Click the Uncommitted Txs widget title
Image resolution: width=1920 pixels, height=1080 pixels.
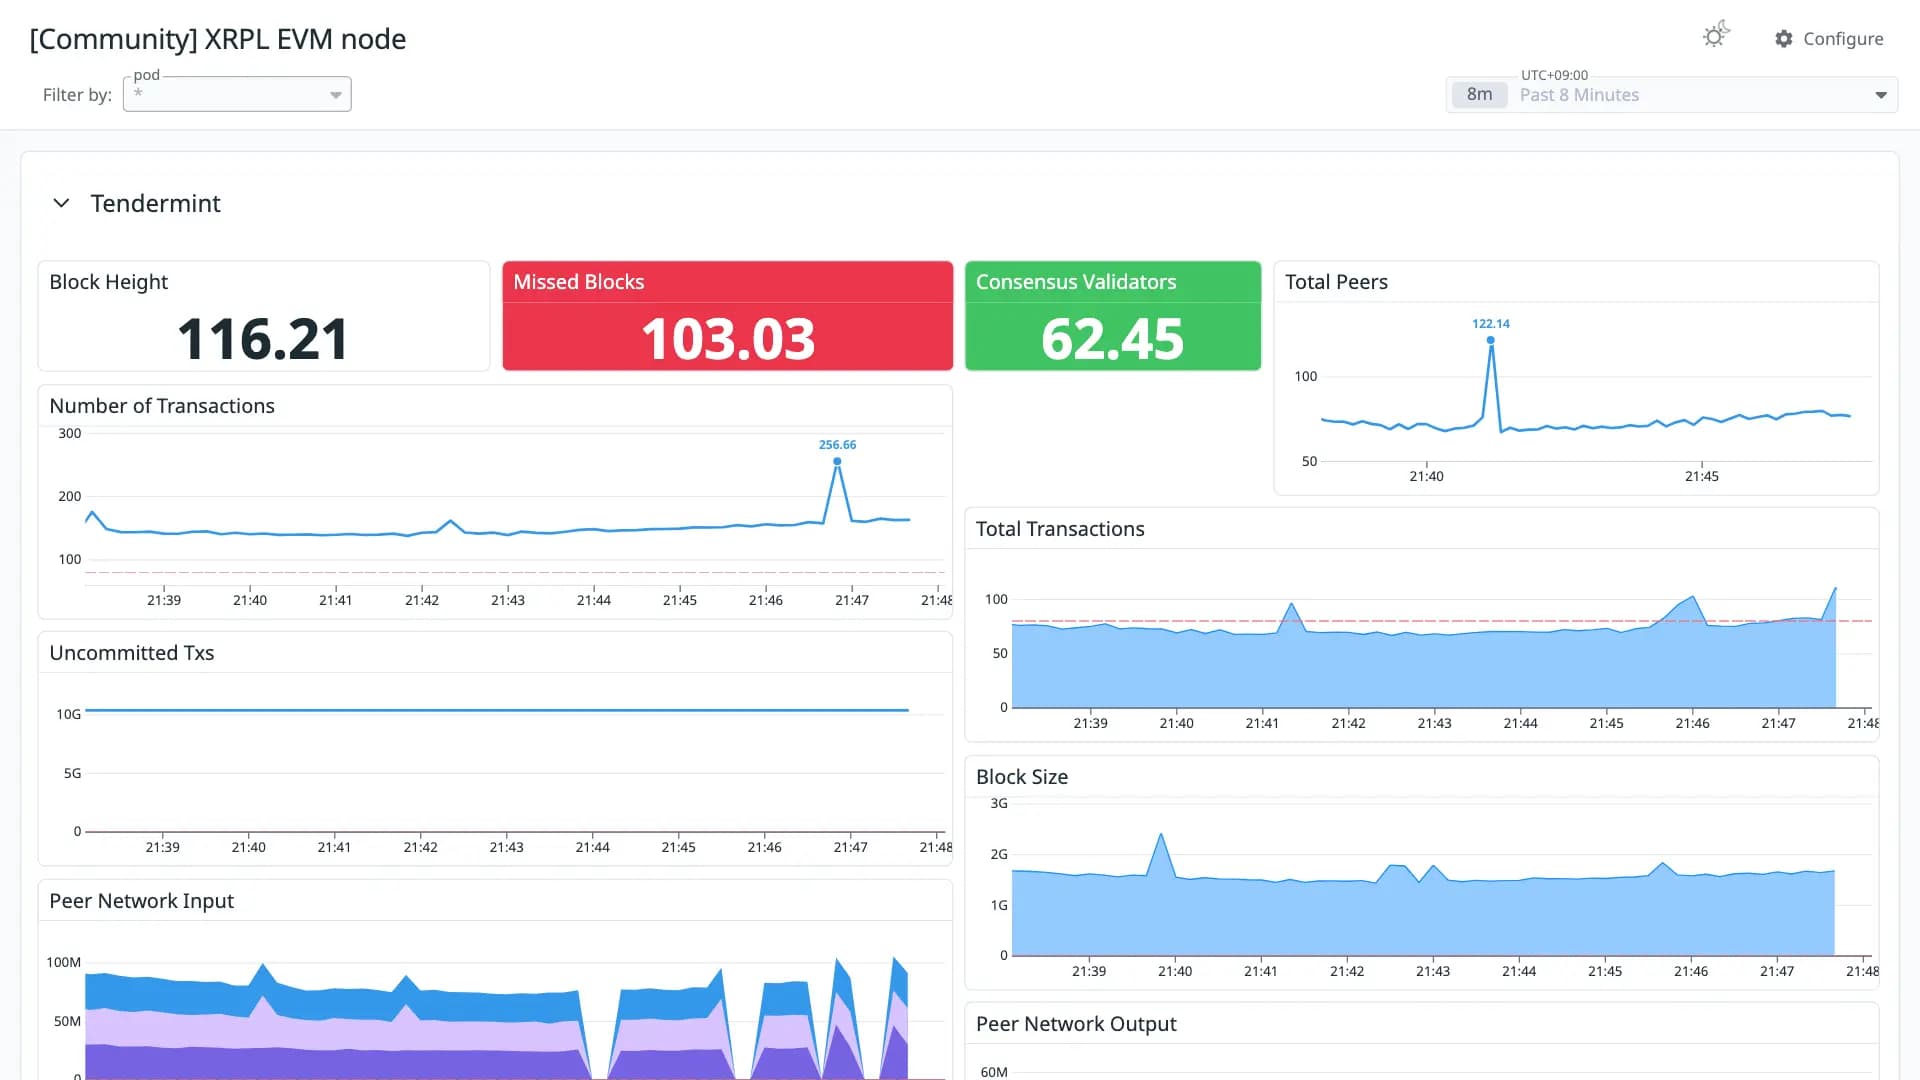coord(132,653)
